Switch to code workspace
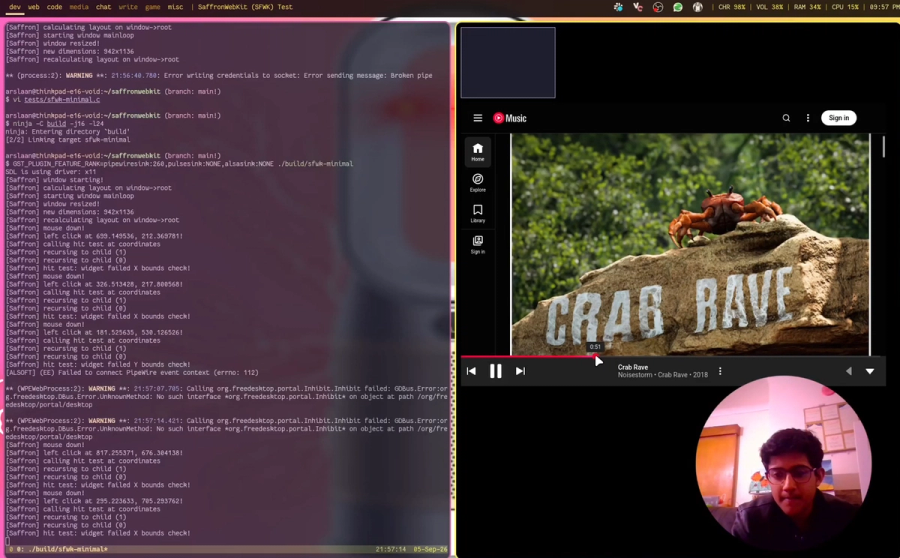Screen dimensions: 900x558 click(55, 7)
